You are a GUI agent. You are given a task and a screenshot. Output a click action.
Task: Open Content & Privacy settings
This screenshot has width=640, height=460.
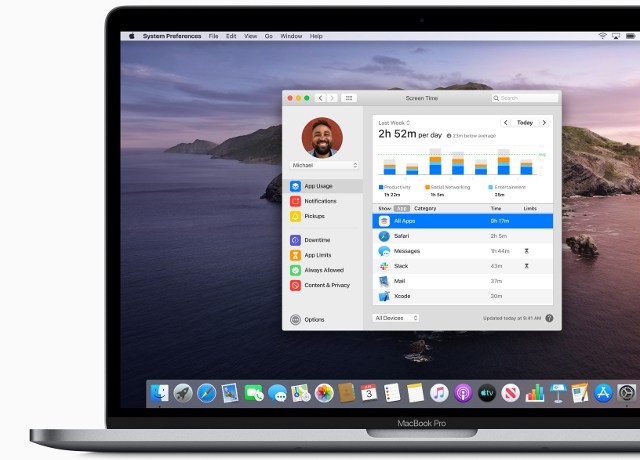click(326, 285)
